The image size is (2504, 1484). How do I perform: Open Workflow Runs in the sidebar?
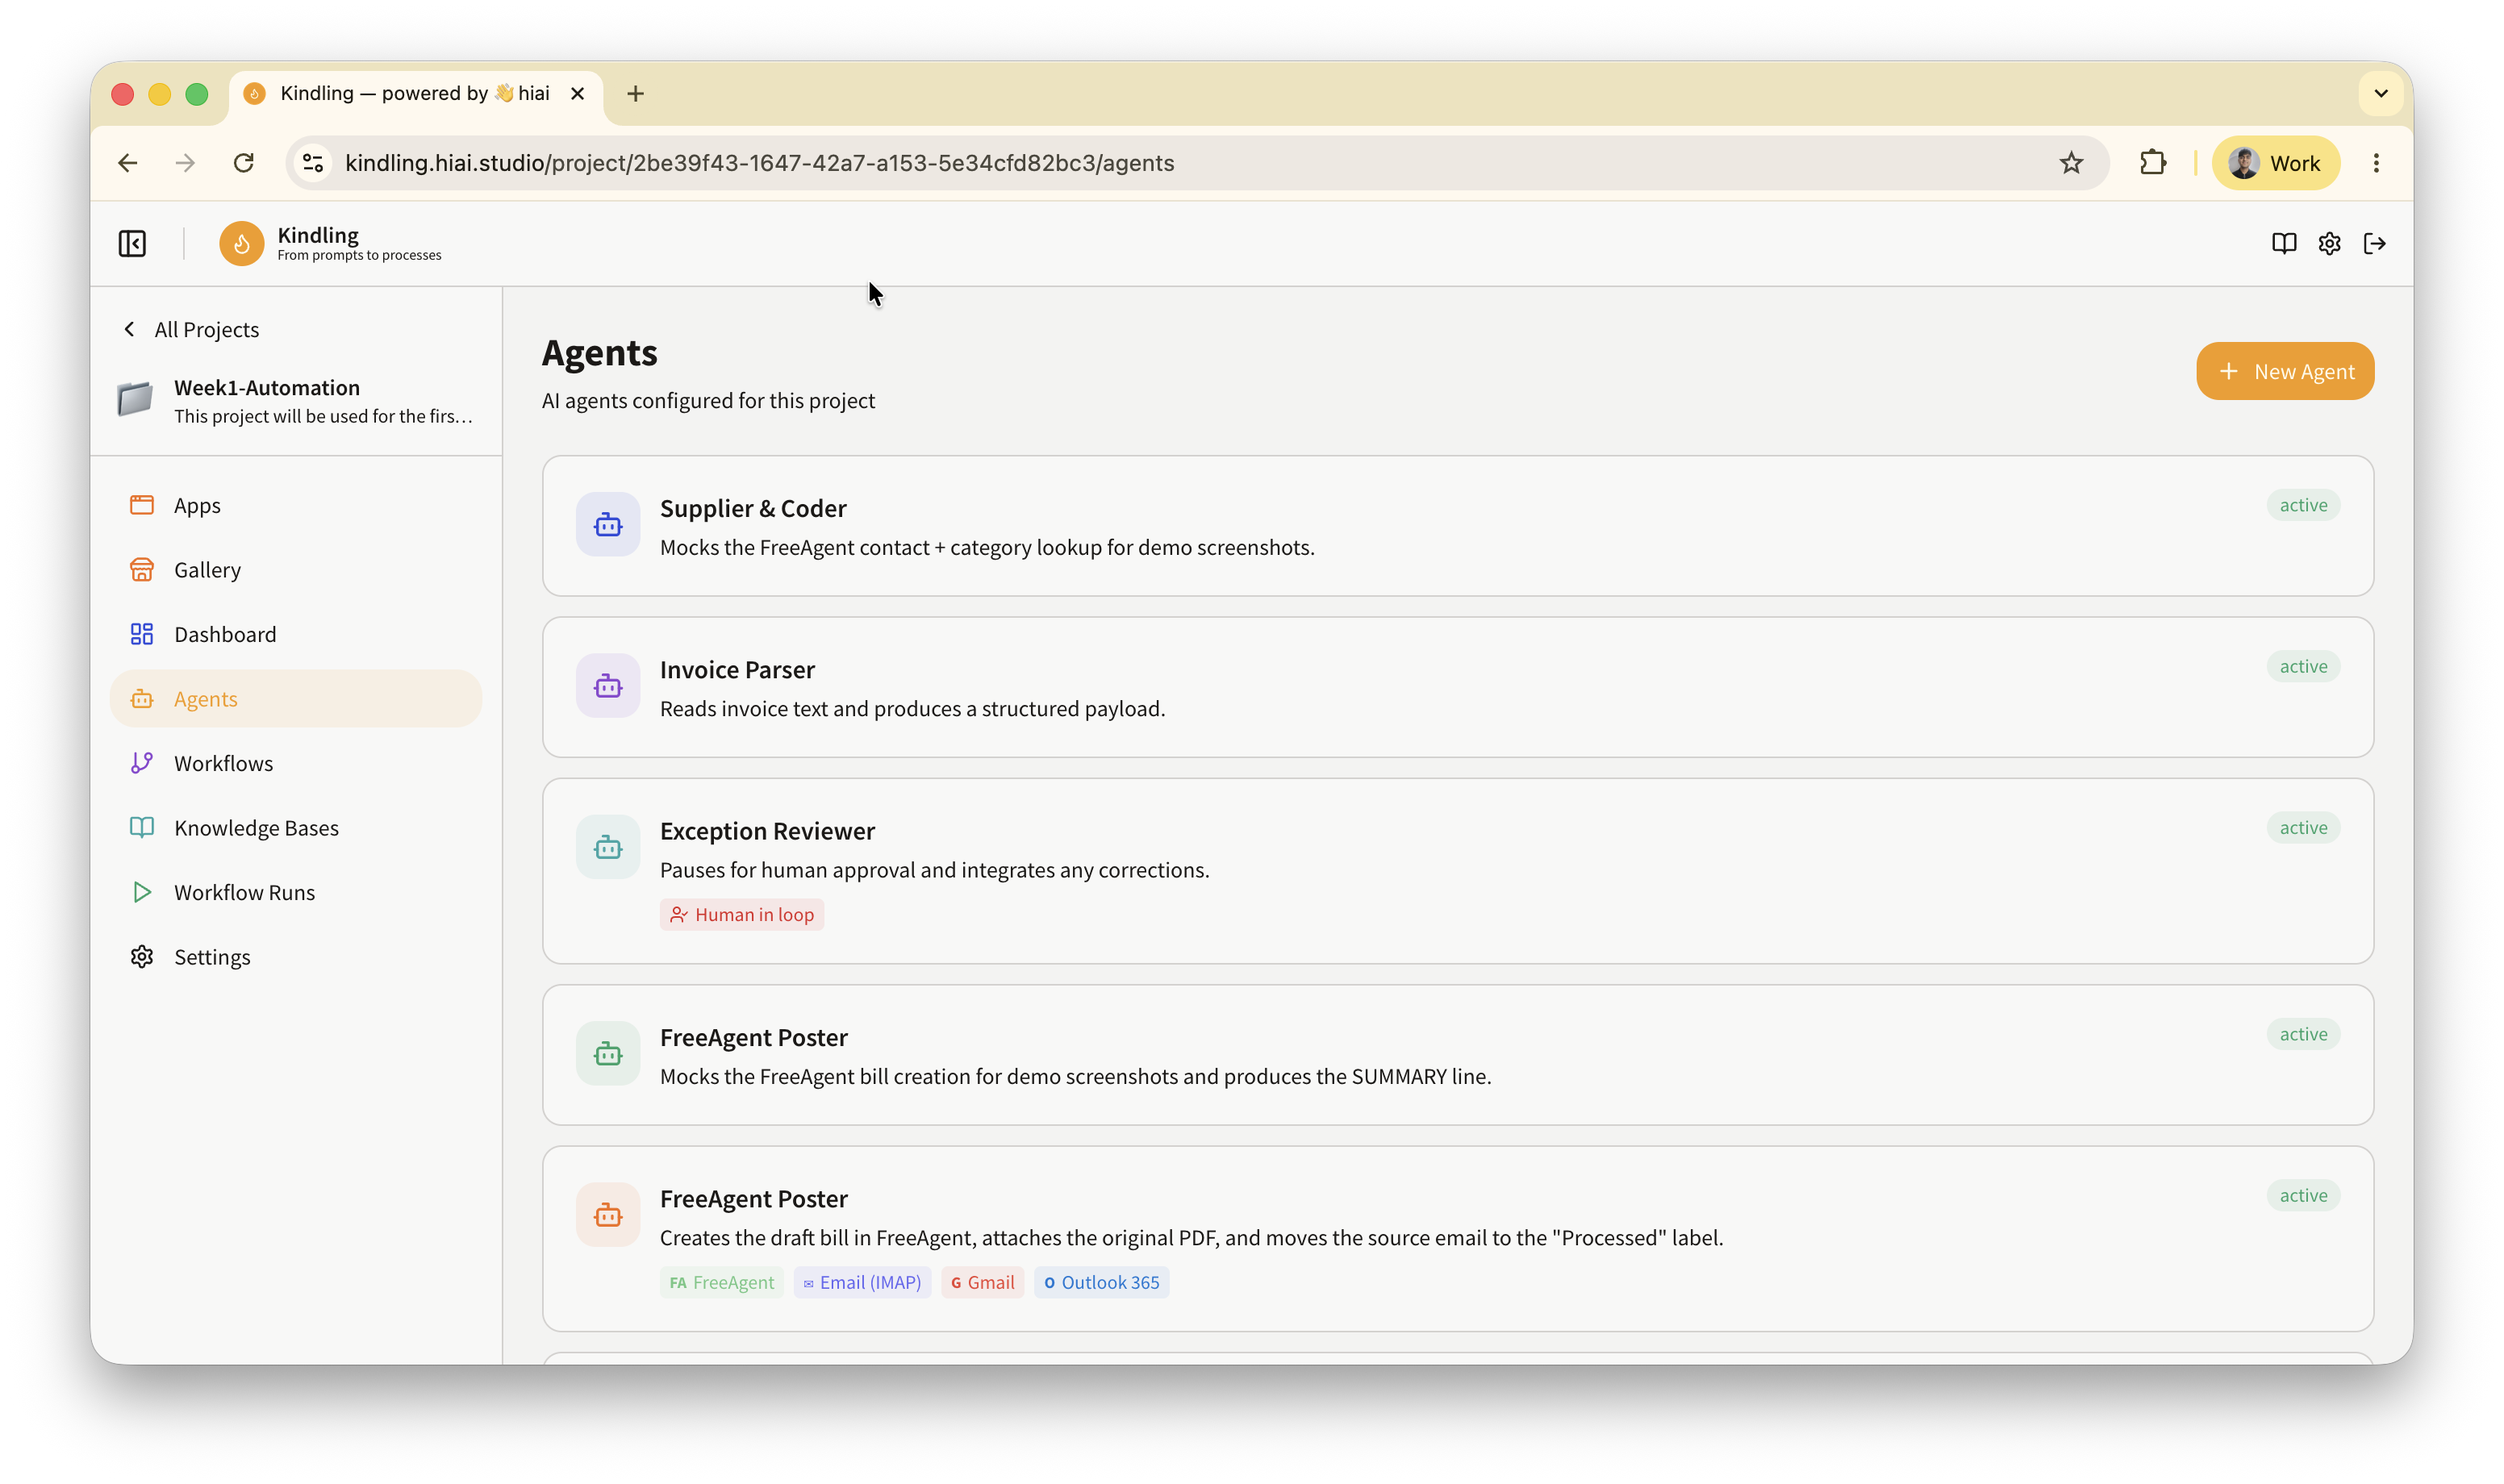(x=296, y=892)
